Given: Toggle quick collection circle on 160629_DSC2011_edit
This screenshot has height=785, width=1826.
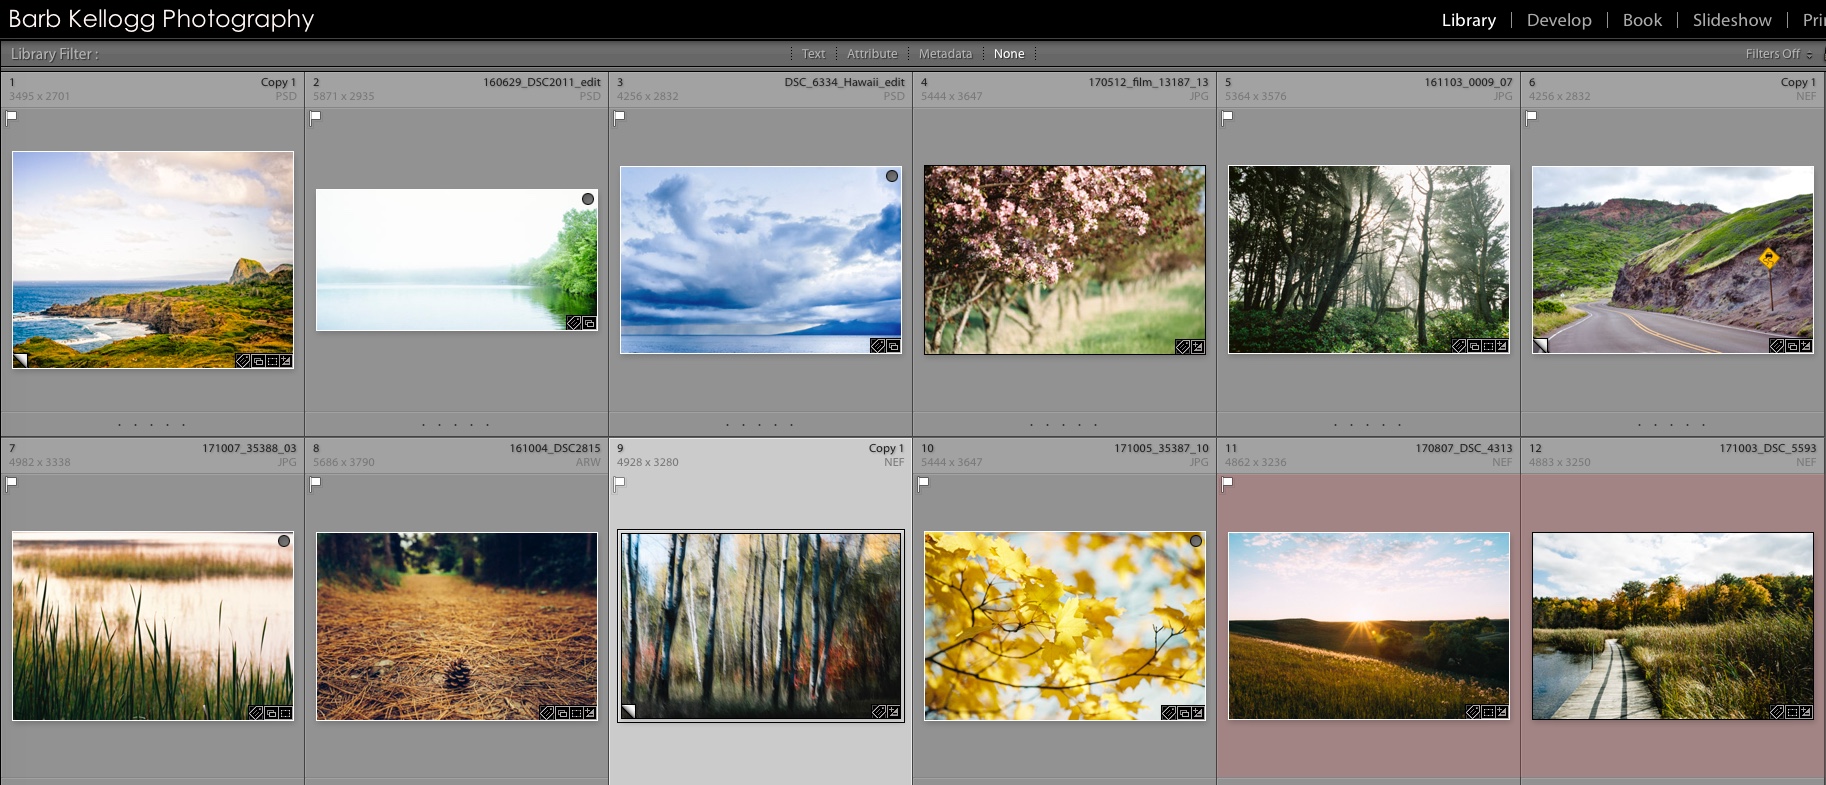Looking at the screenshot, I should (588, 199).
